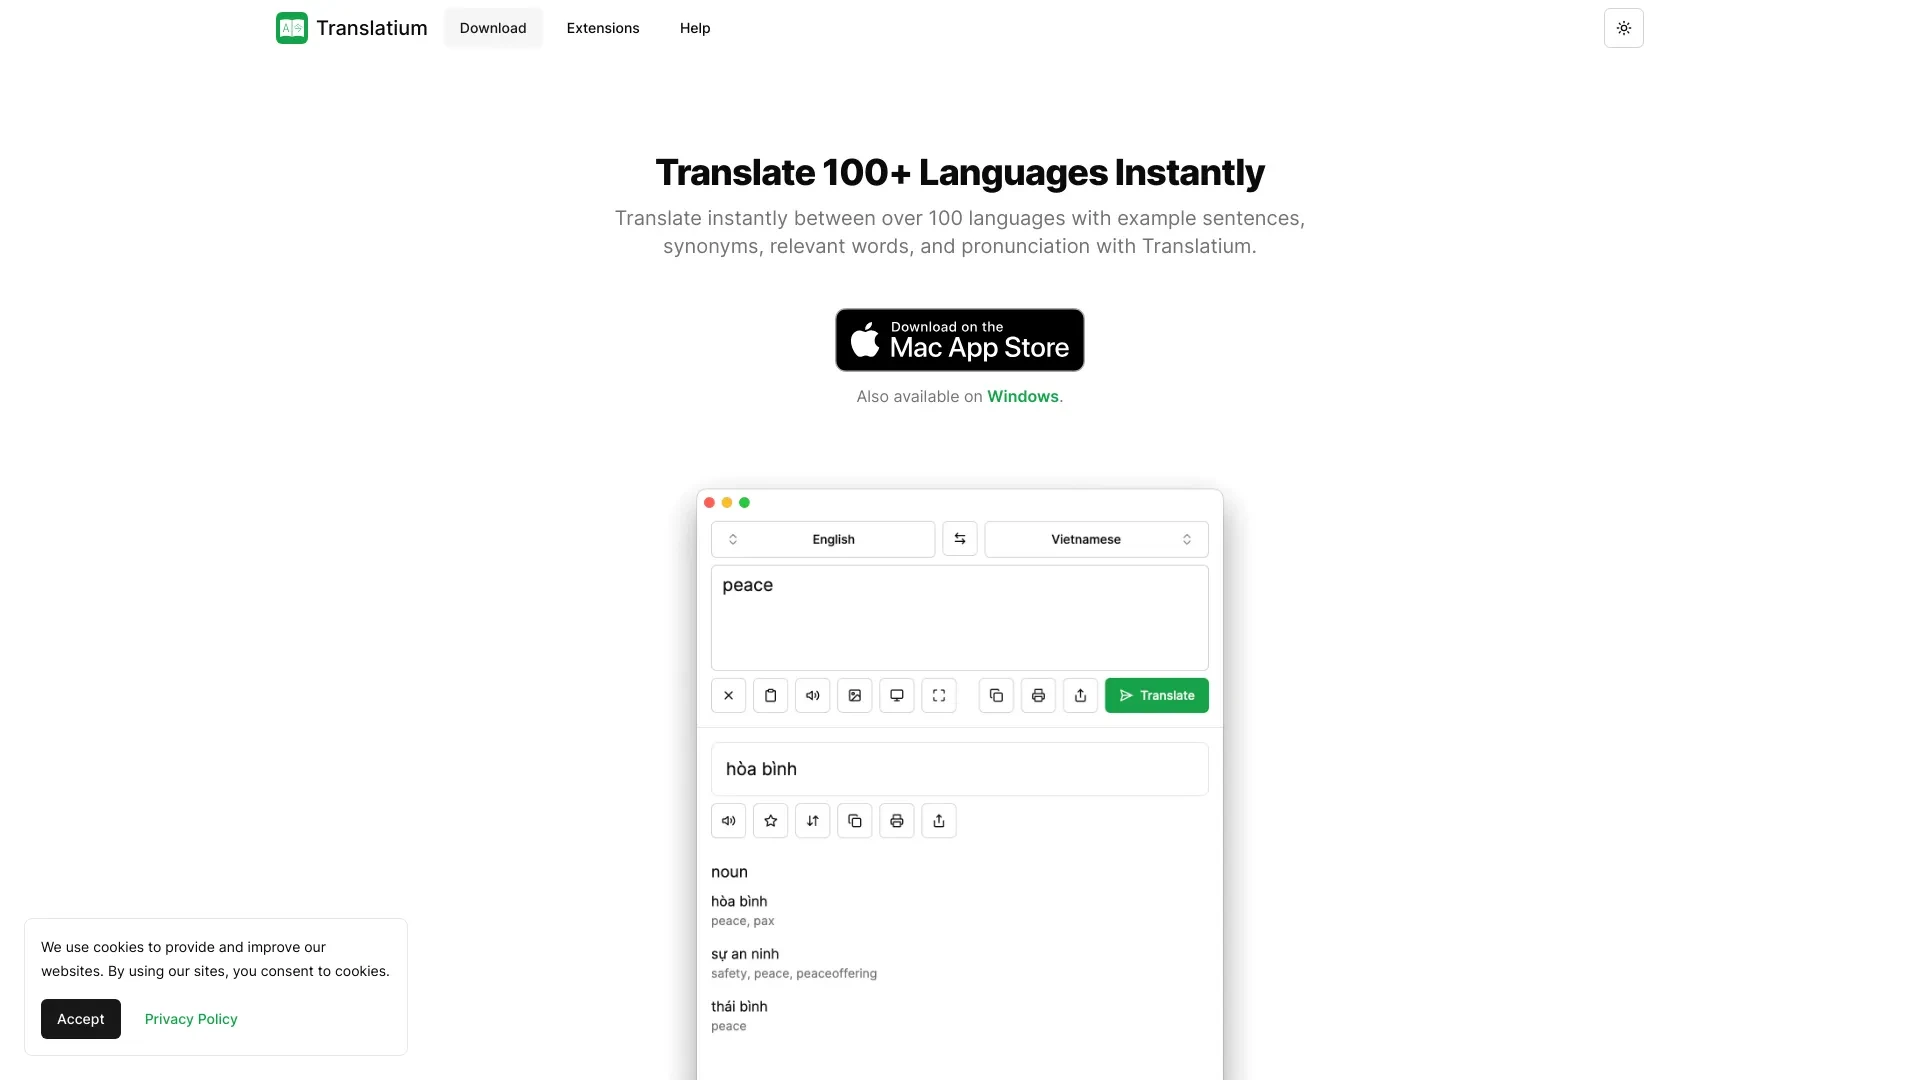Click the Help menu item

click(x=695, y=28)
